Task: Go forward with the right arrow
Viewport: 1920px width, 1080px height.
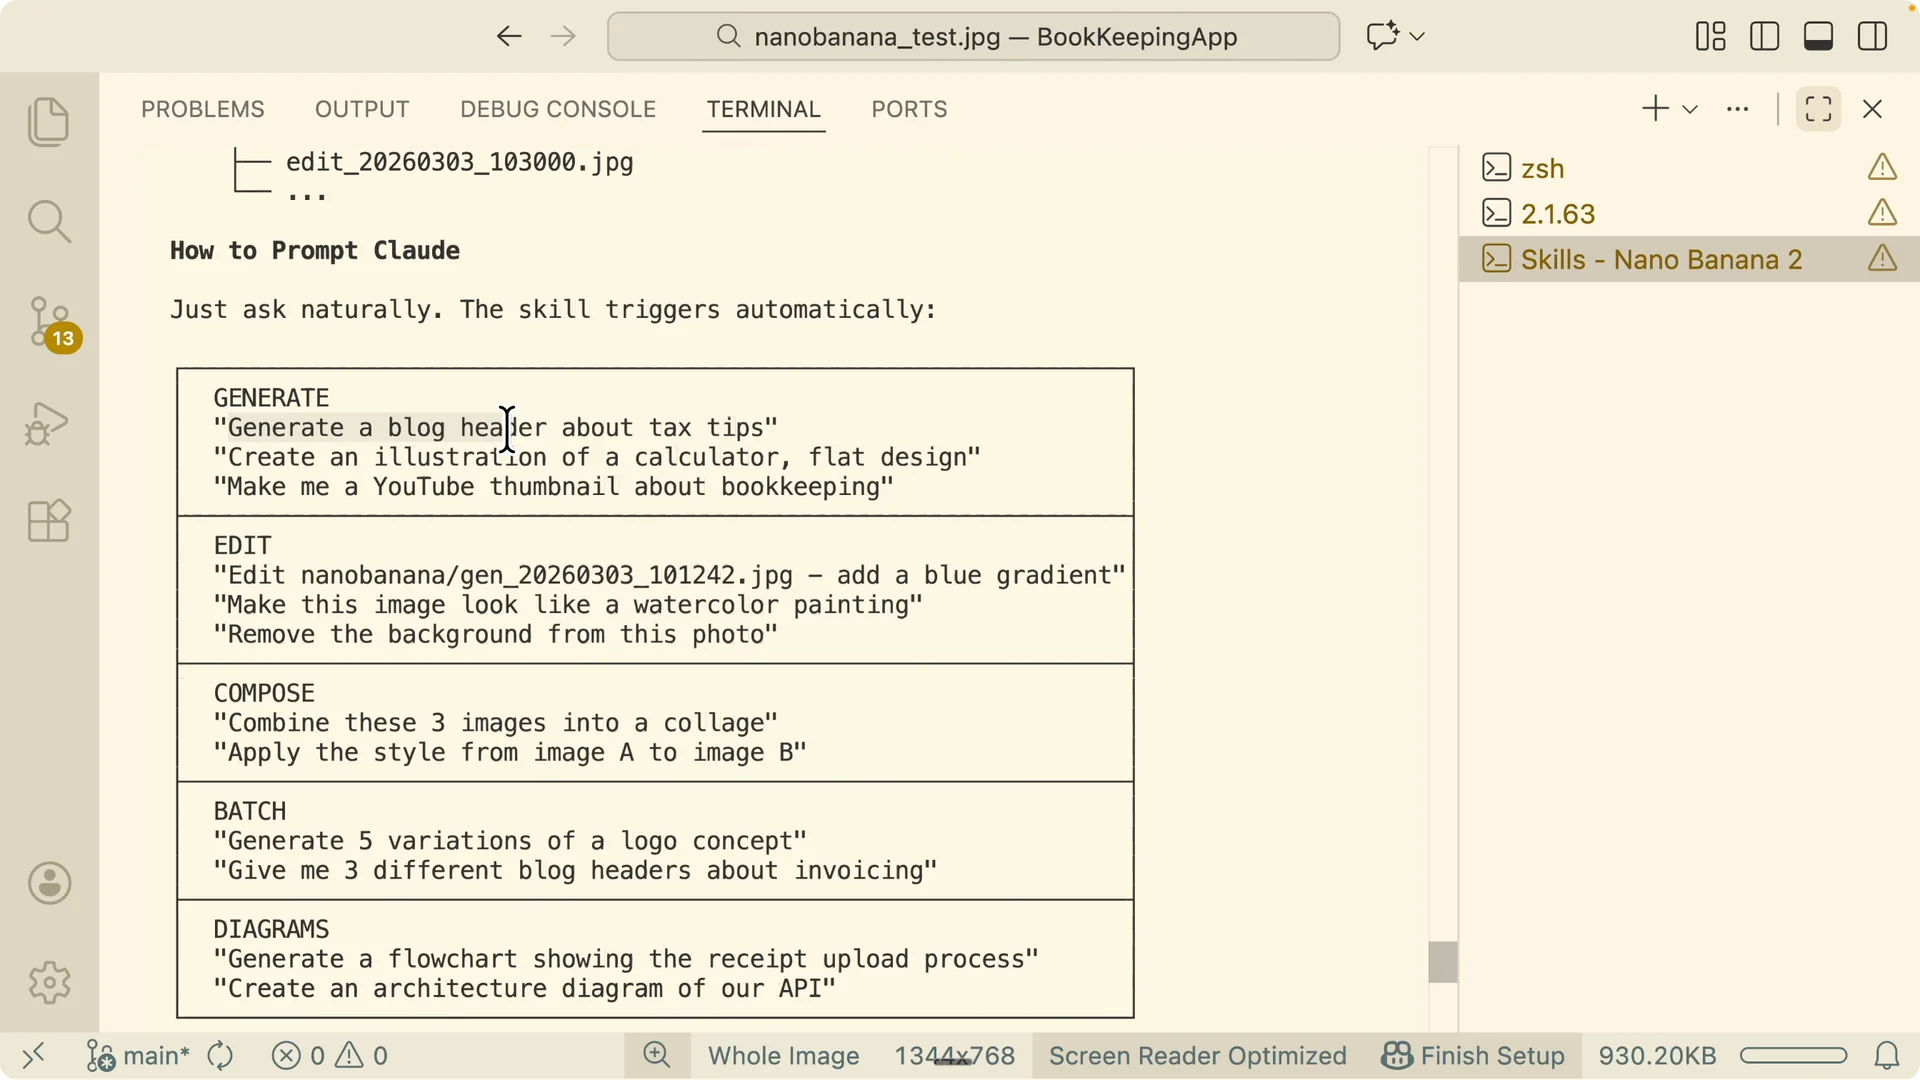Action: [564, 37]
